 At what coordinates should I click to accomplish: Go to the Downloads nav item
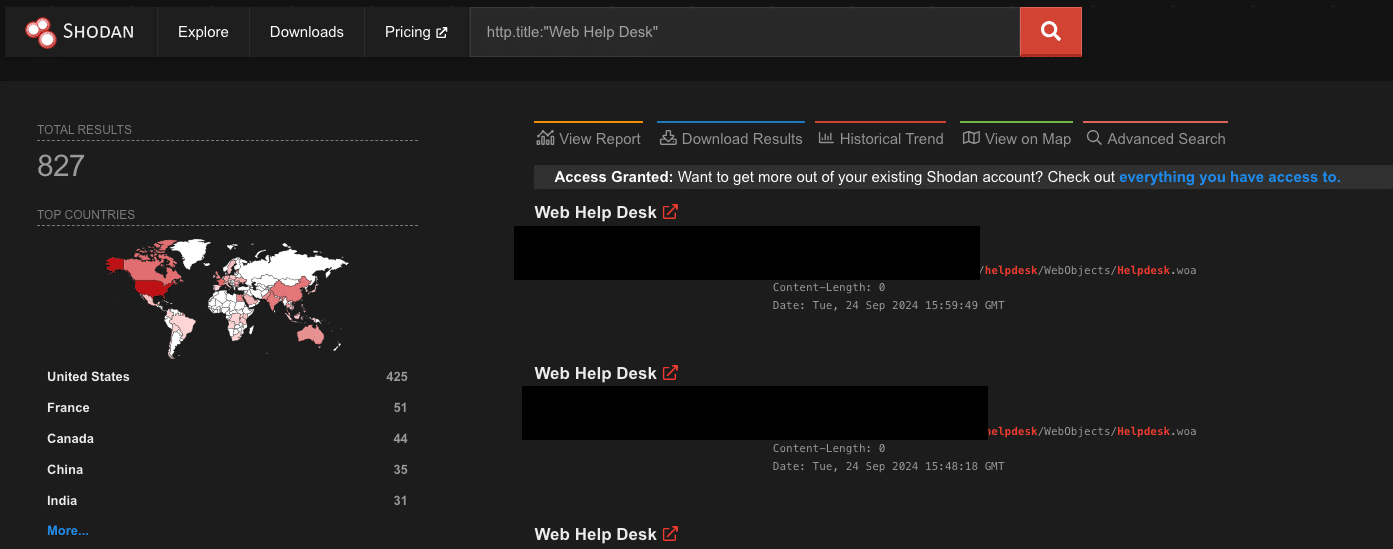(x=306, y=32)
